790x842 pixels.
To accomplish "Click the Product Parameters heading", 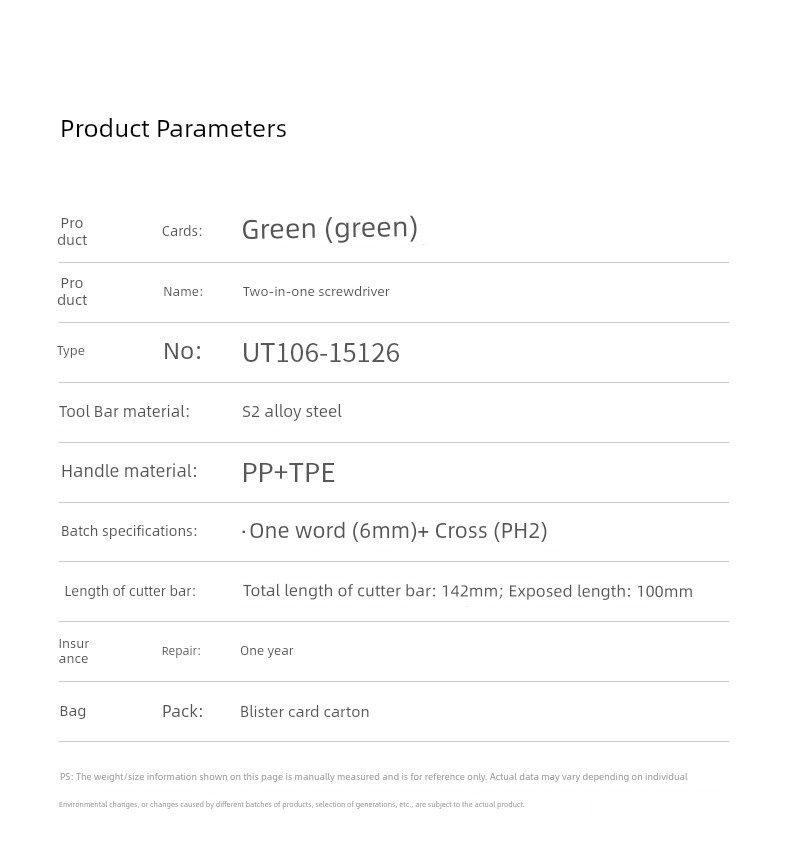I will pos(173,129).
